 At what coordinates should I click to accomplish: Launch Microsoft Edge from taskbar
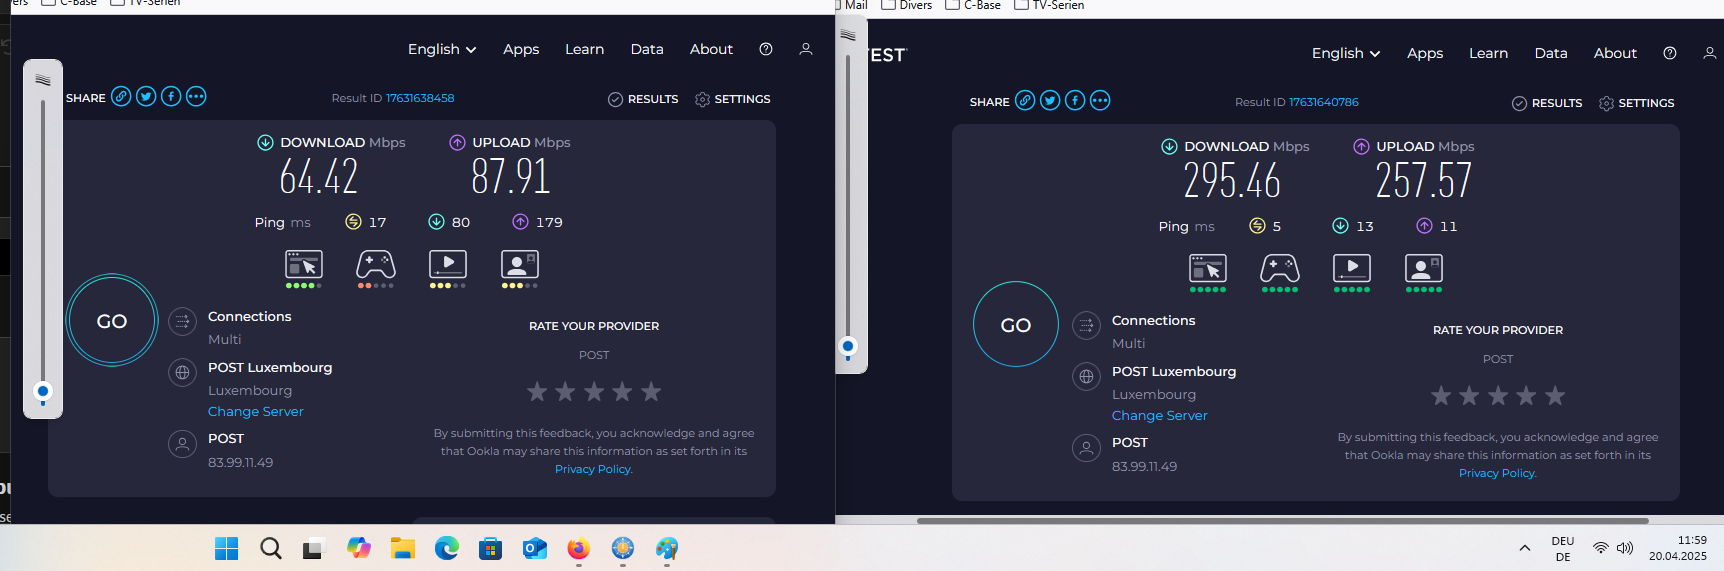[447, 548]
